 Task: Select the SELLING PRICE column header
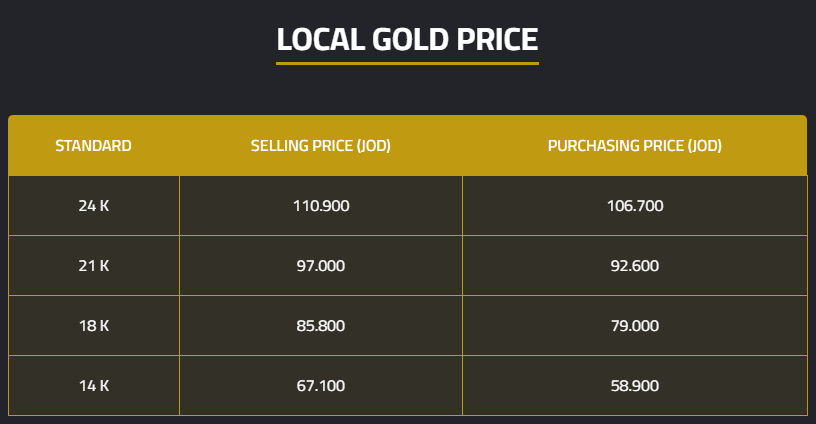coord(320,146)
